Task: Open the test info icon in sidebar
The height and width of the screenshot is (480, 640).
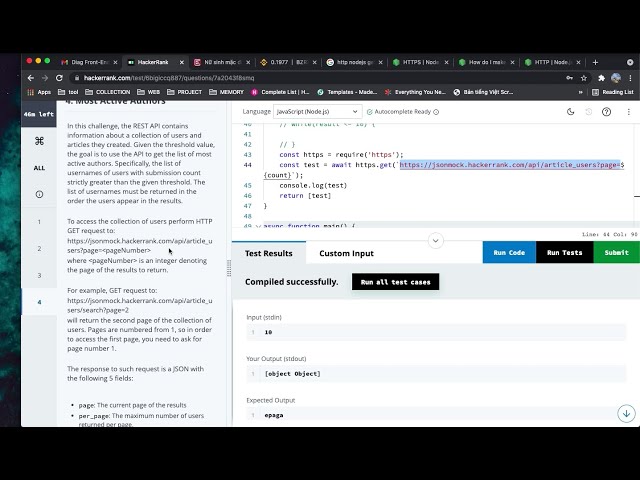Action: (x=39, y=194)
